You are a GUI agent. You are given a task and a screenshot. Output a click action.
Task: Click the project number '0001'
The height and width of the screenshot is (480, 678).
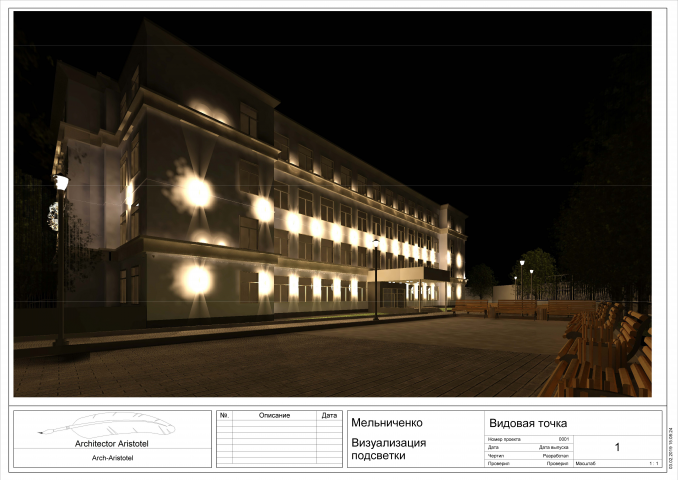pyautogui.click(x=564, y=439)
